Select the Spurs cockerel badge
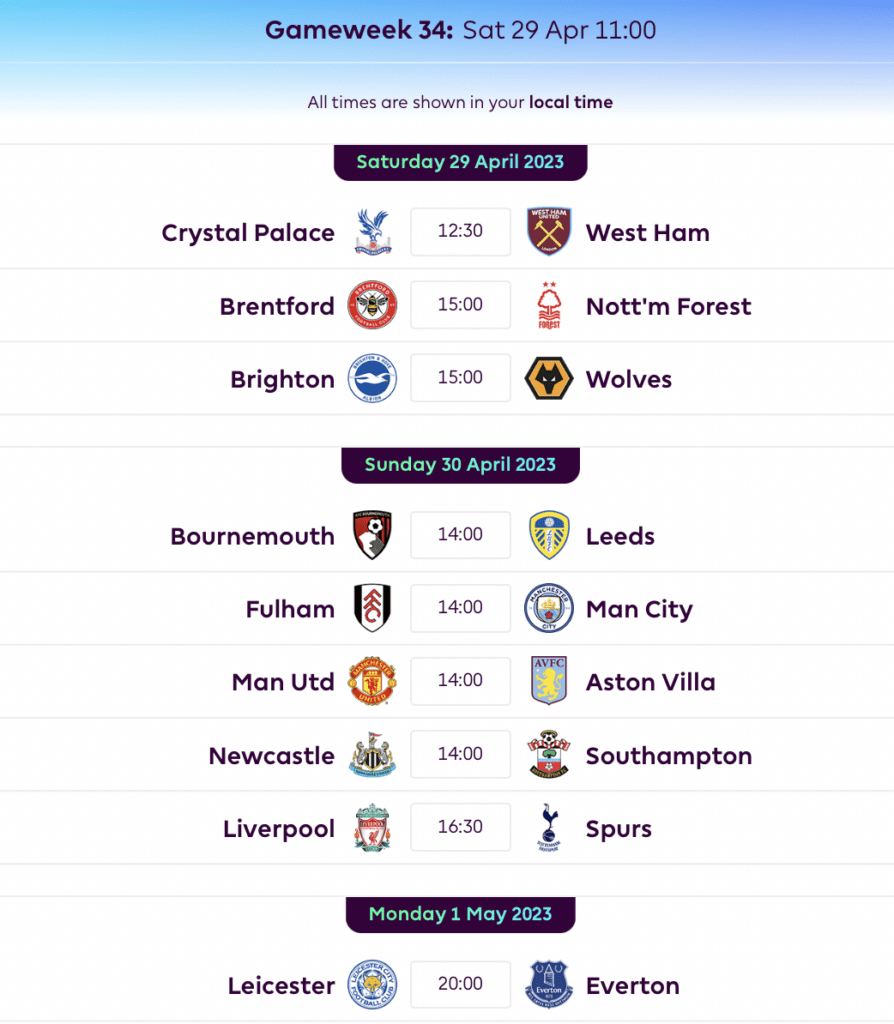The image size is (894, 1024). (549, 827)
